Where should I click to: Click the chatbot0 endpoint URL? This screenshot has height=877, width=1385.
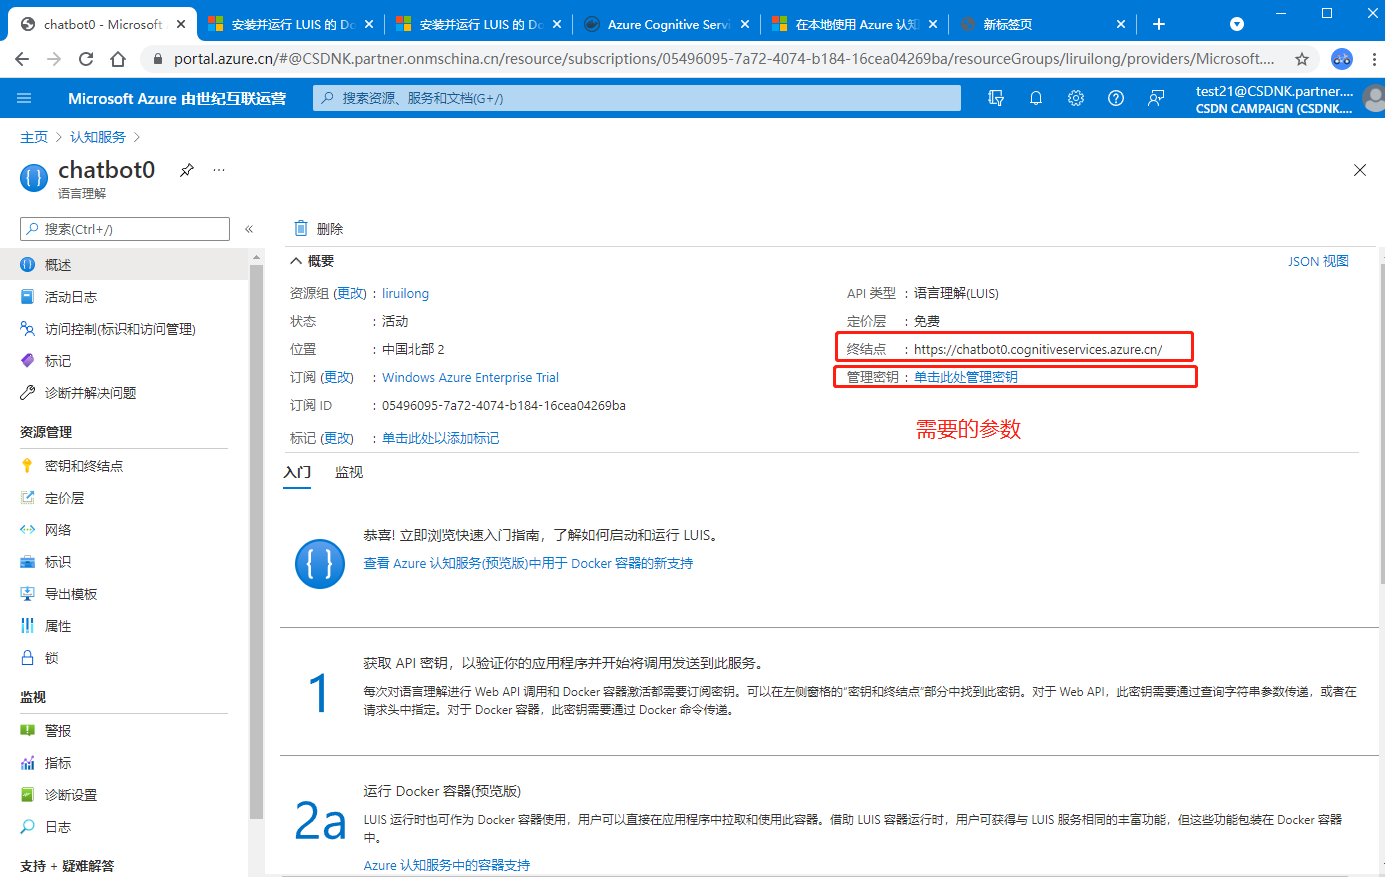pyautogui.click(x=1038, y=349)
